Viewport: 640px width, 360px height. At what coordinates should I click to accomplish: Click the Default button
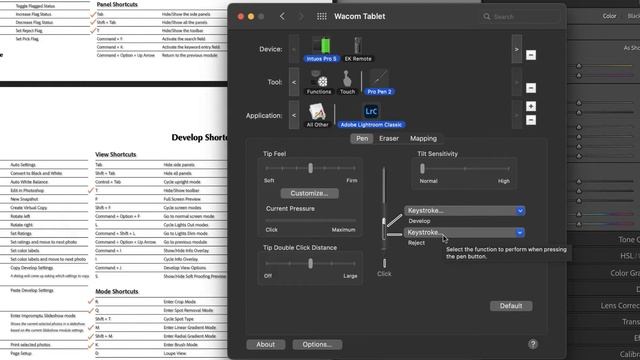tap(511, 306)
